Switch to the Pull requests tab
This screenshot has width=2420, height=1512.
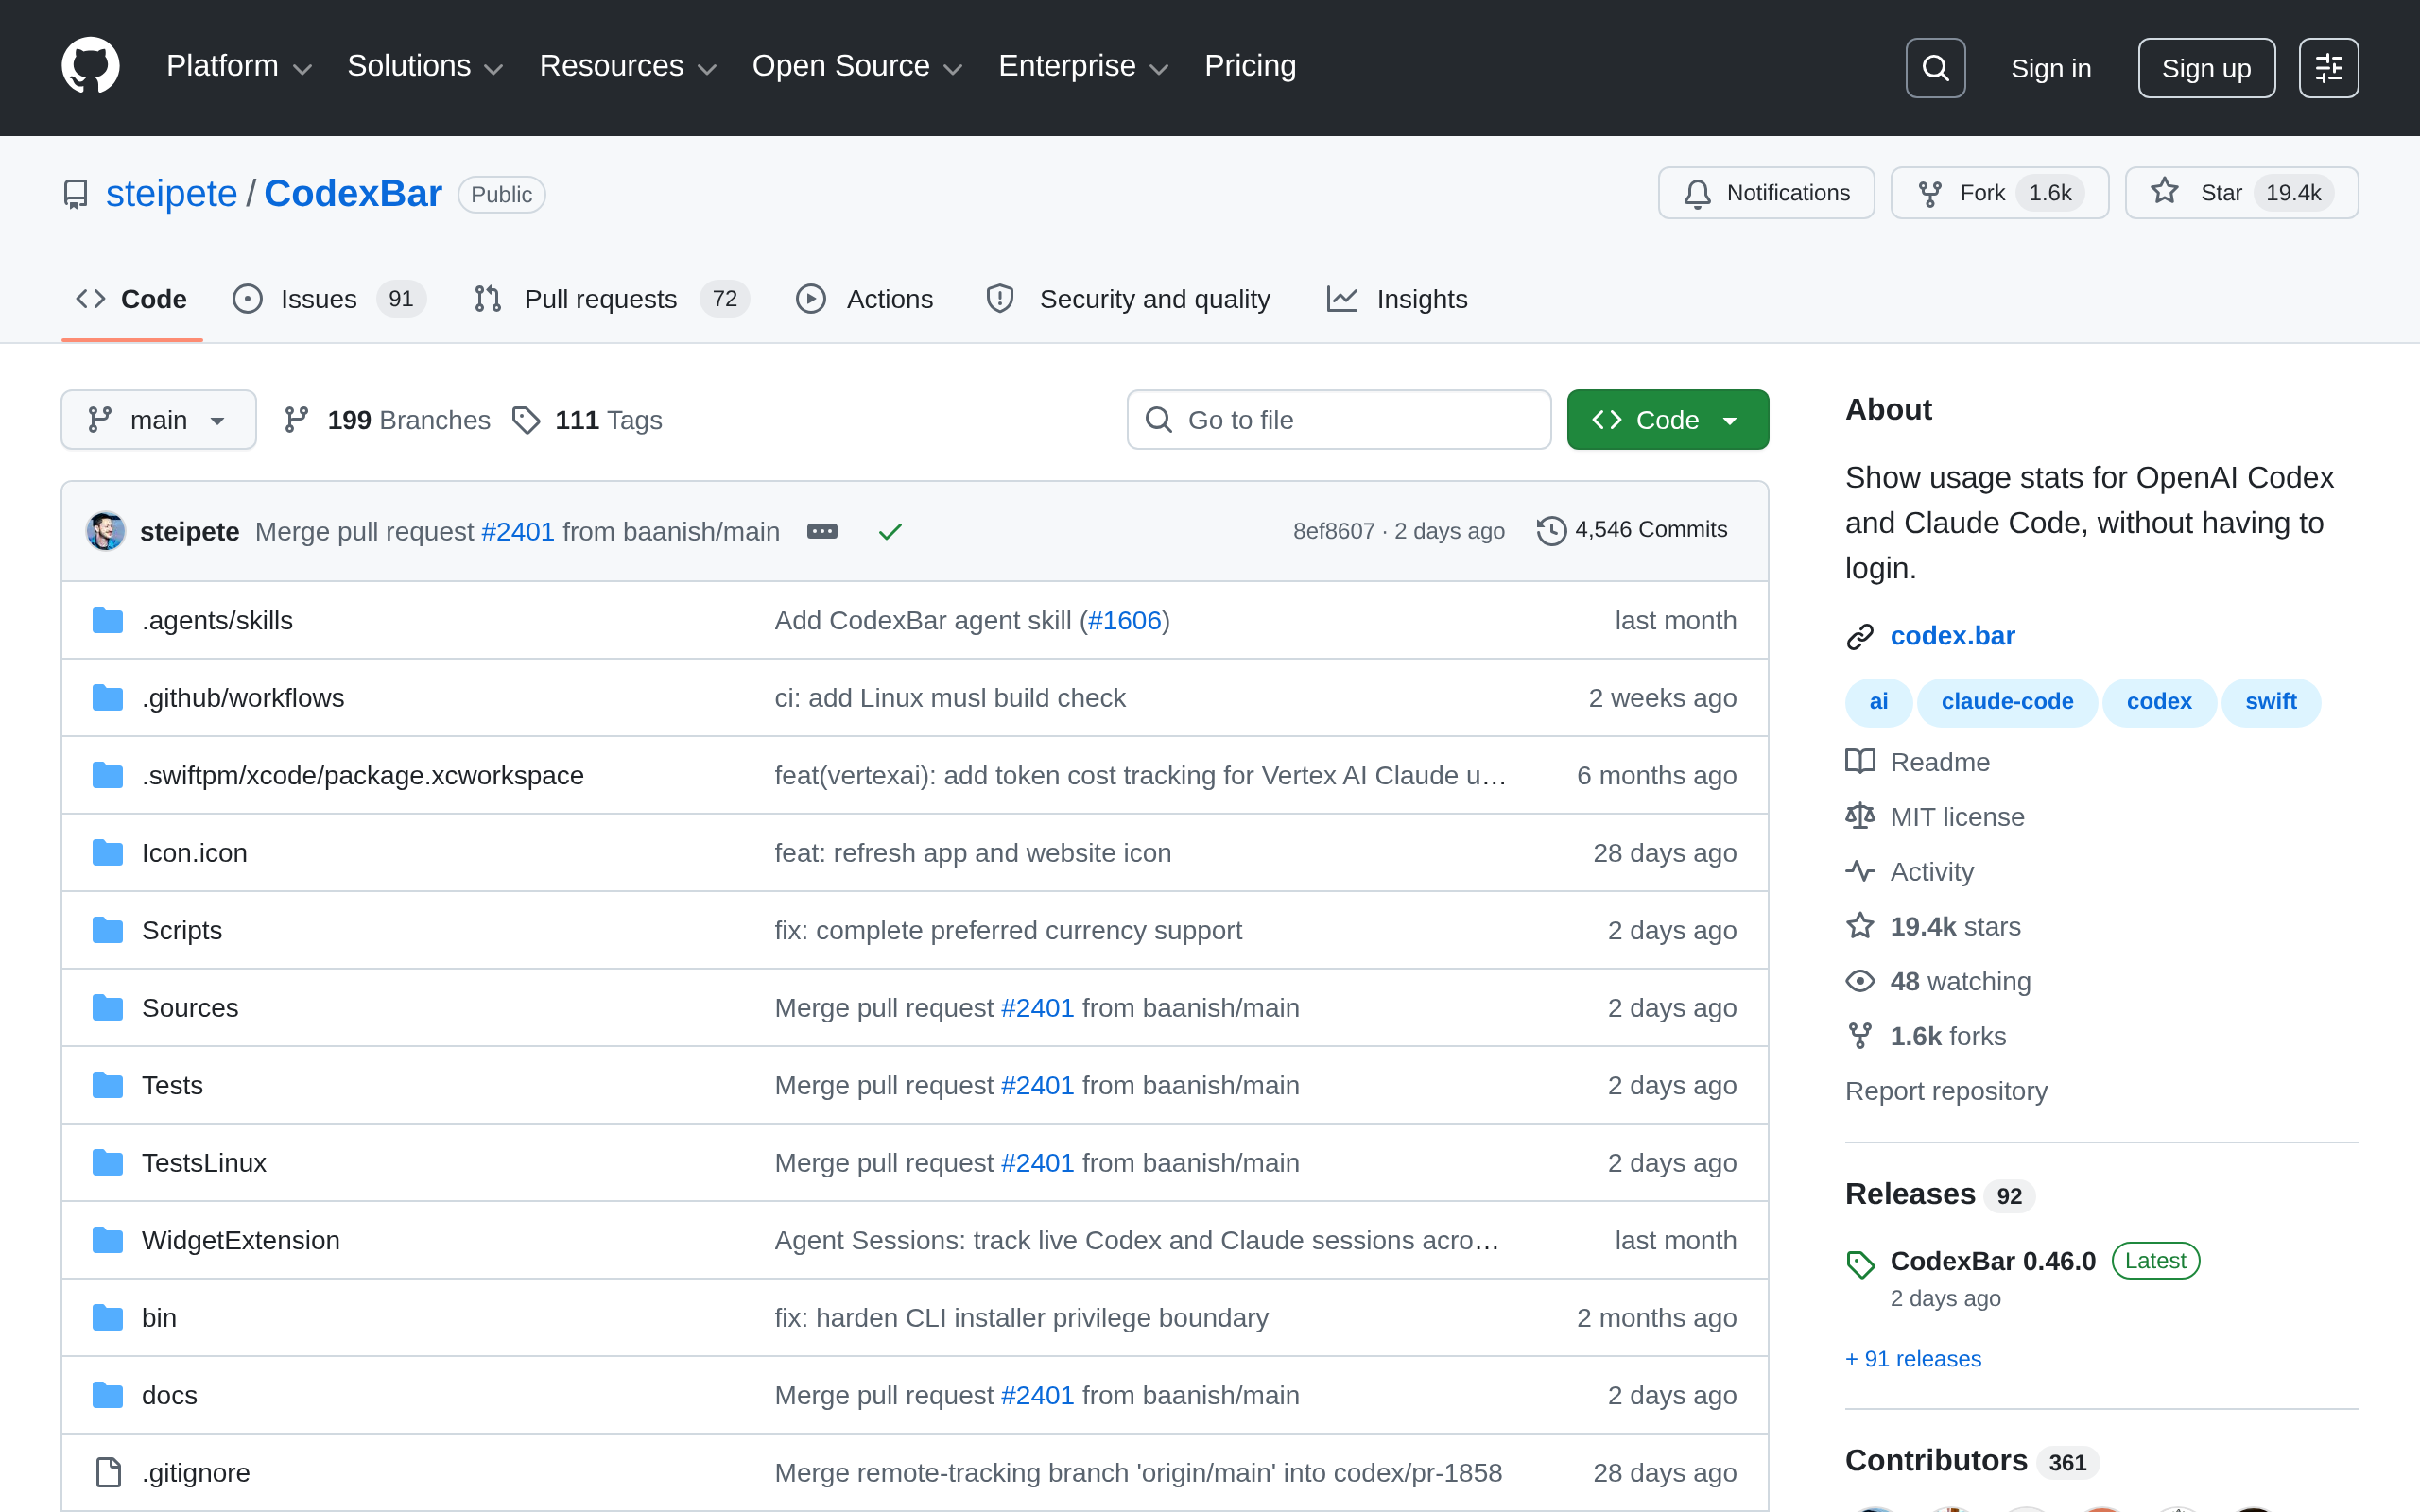point(611,299)
